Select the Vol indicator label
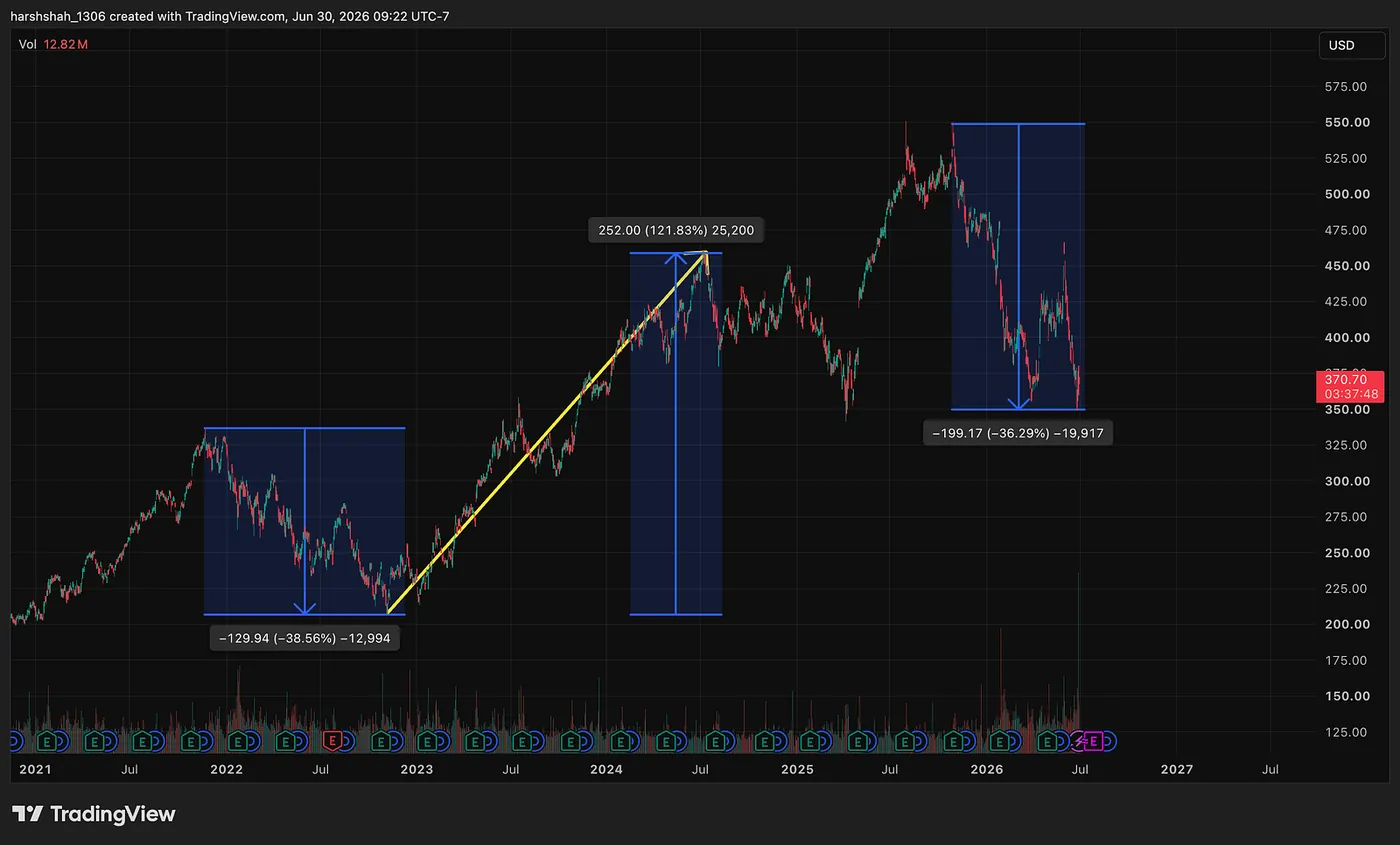The height and width of the screenshot is (845, 1400). click(28, 44)
